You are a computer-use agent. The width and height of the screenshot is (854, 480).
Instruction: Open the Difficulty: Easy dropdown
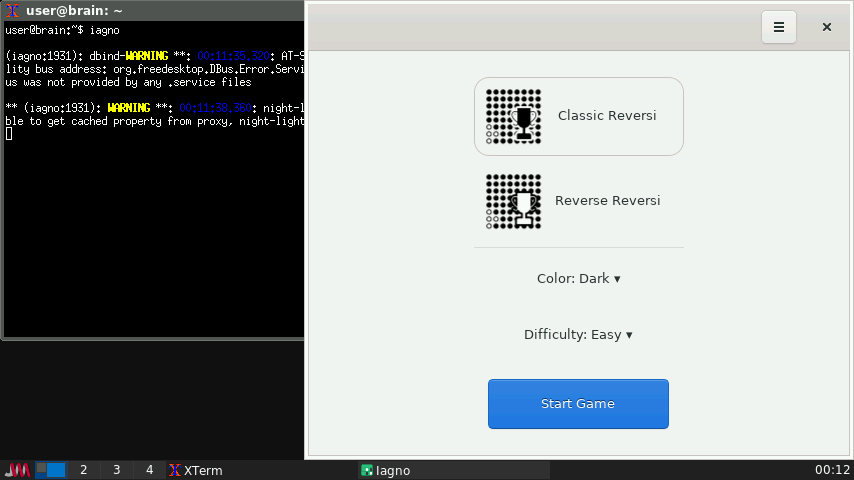click(578, 335)
